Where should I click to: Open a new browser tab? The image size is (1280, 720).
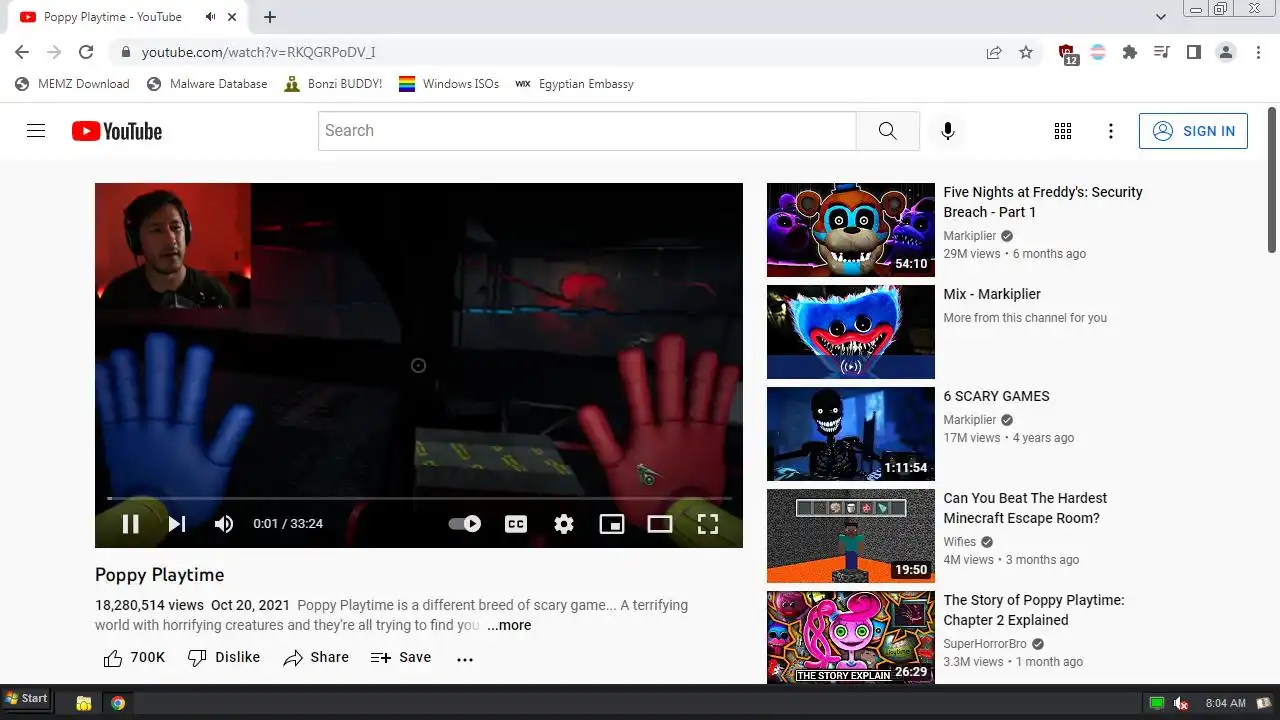coord(270,17)
